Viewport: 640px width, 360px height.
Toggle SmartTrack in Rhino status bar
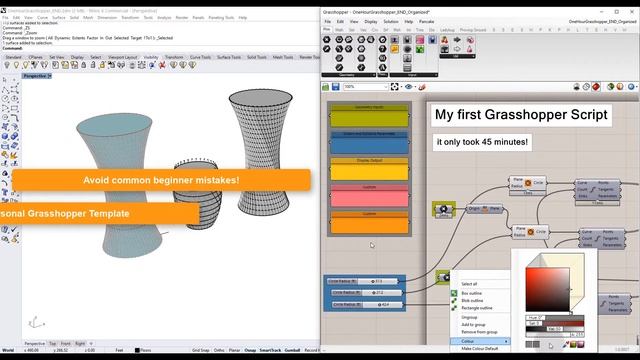(270, 350)
